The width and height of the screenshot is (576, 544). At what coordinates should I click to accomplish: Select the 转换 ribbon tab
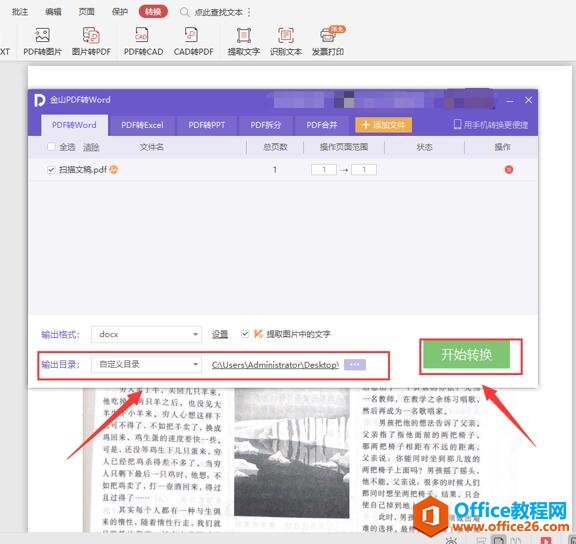click(153, 12)
